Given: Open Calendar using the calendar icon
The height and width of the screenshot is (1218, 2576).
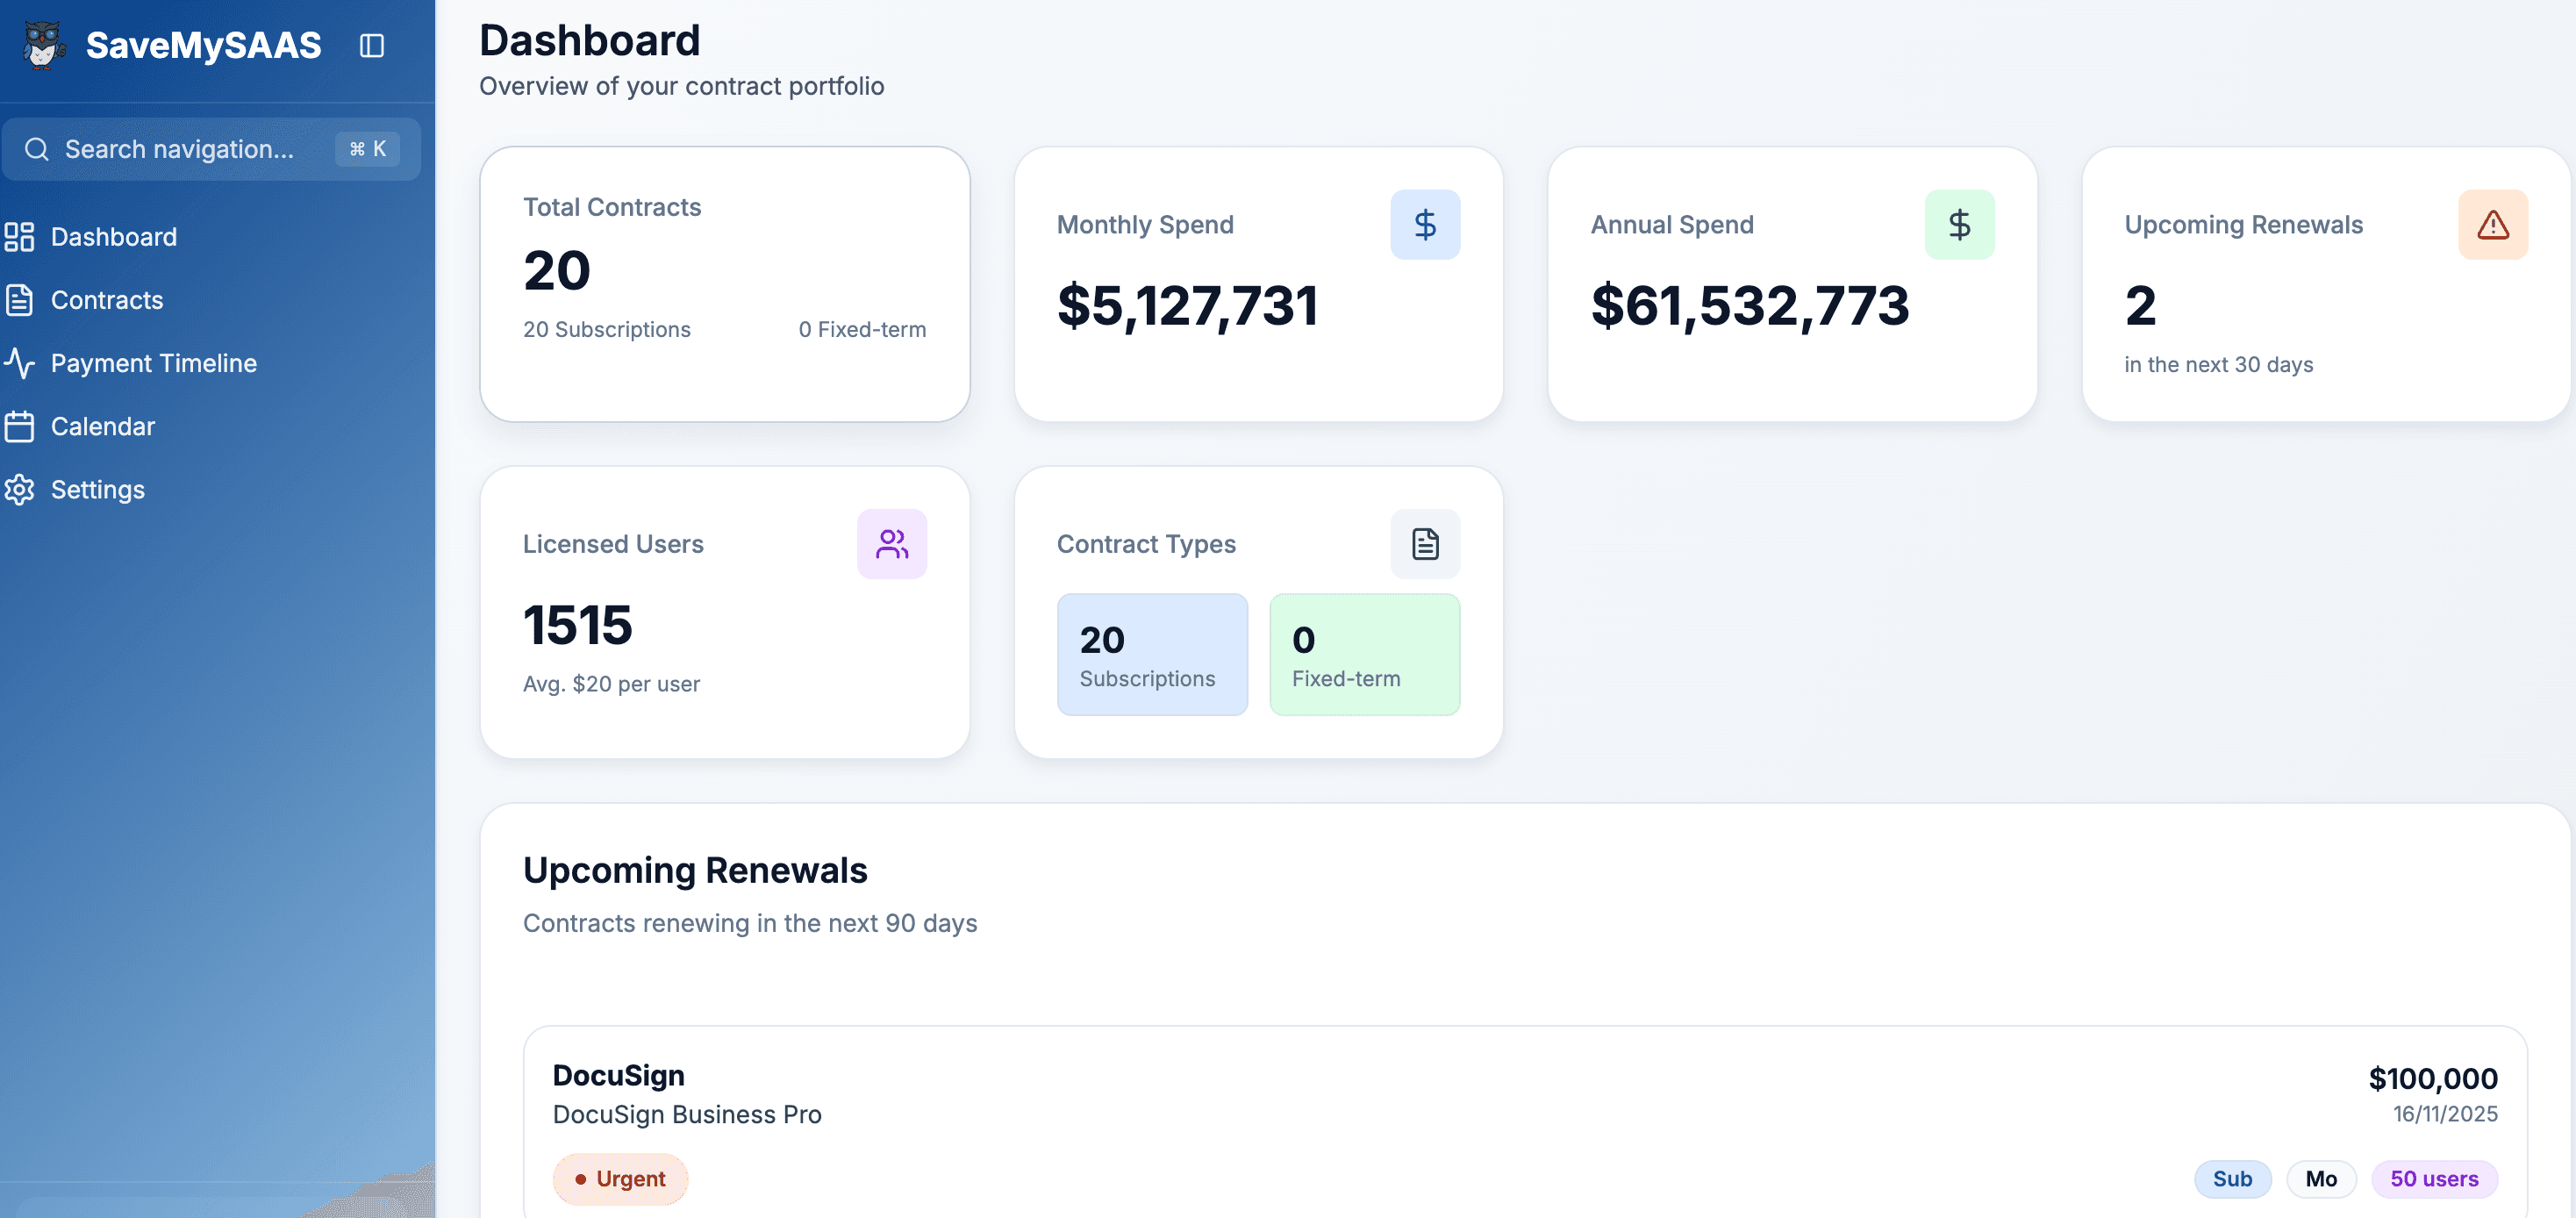Looking at the screenshot, I should pos(20,426).
